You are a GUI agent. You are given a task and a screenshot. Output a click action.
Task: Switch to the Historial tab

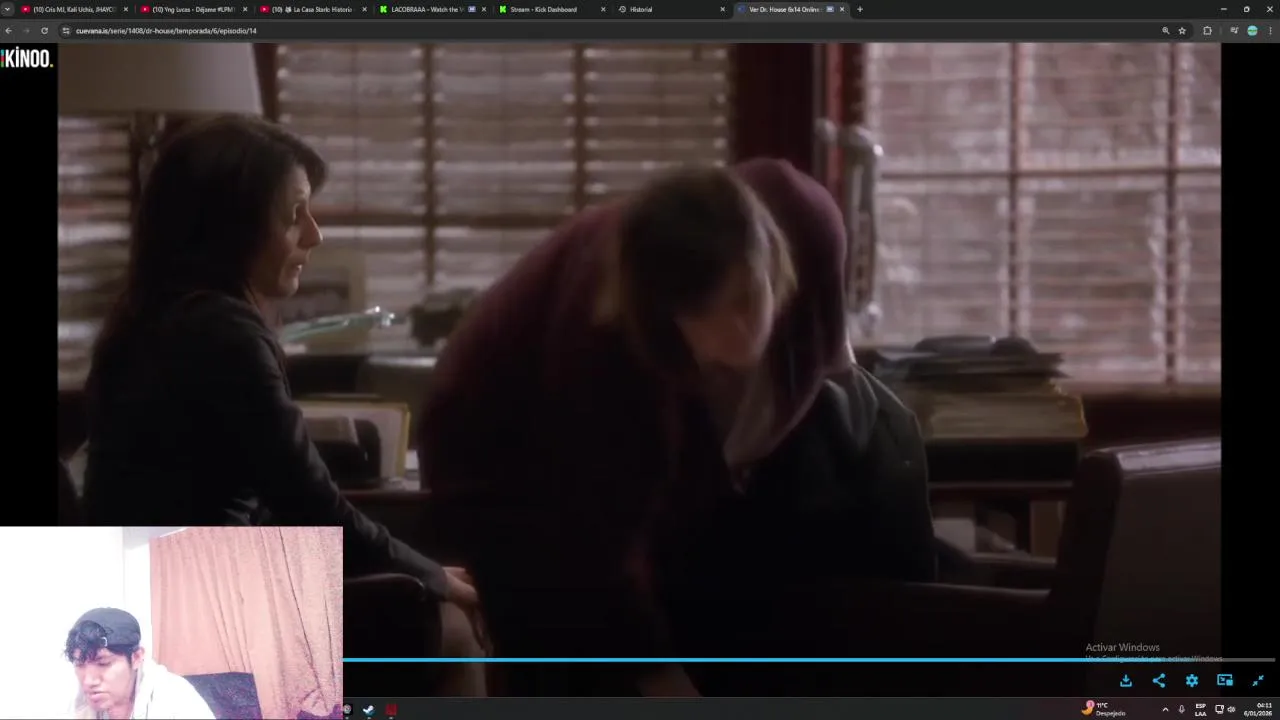pos(670,9)
